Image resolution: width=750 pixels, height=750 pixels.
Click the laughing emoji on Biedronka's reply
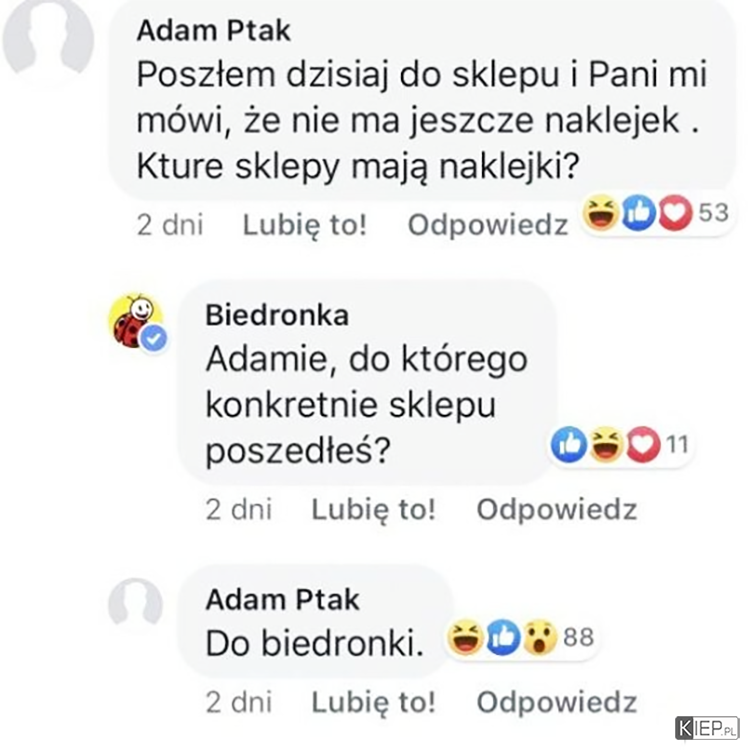click(606, 444)
